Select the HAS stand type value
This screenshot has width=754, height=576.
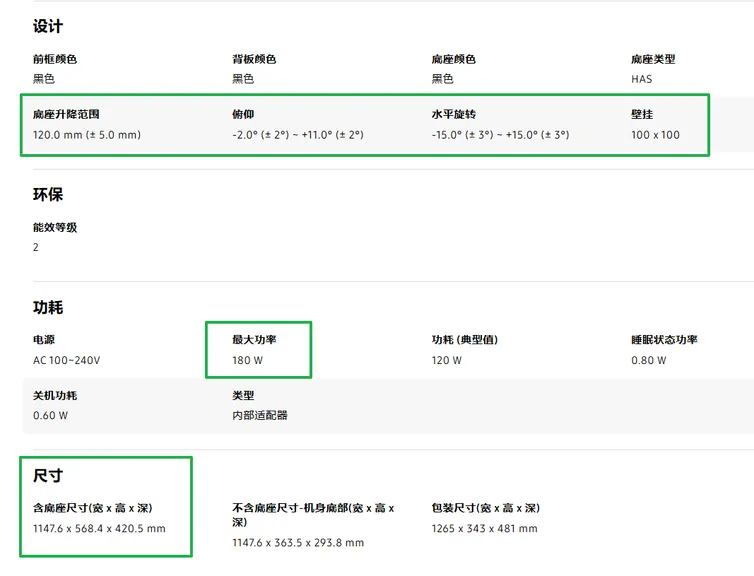pyautogui.click(x=641, y=79)
